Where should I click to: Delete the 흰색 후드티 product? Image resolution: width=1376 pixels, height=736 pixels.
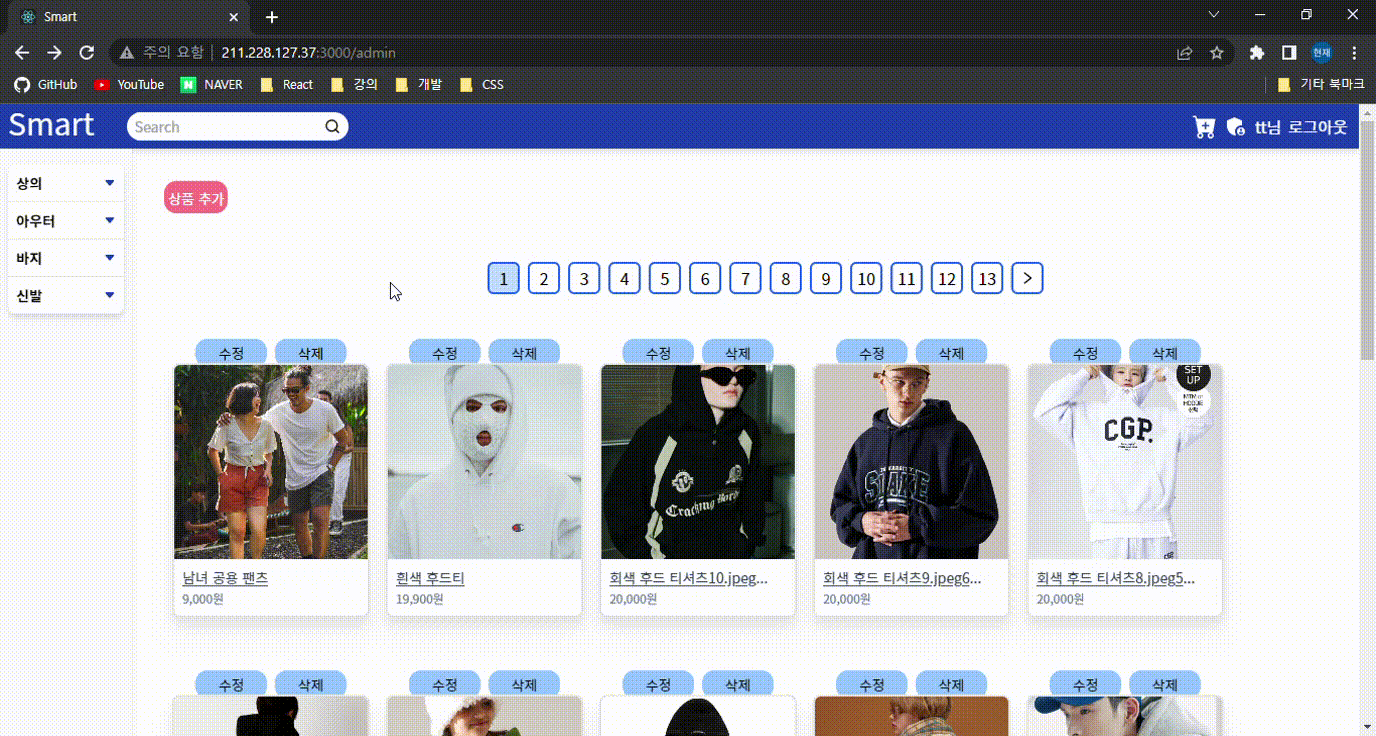(x=524, y=353)
